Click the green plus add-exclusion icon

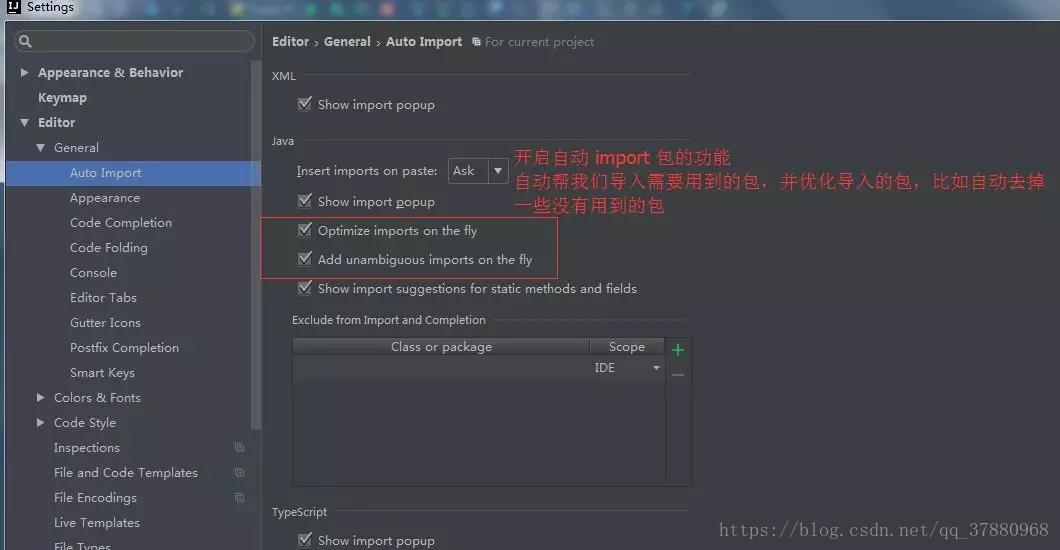(678, 350)
